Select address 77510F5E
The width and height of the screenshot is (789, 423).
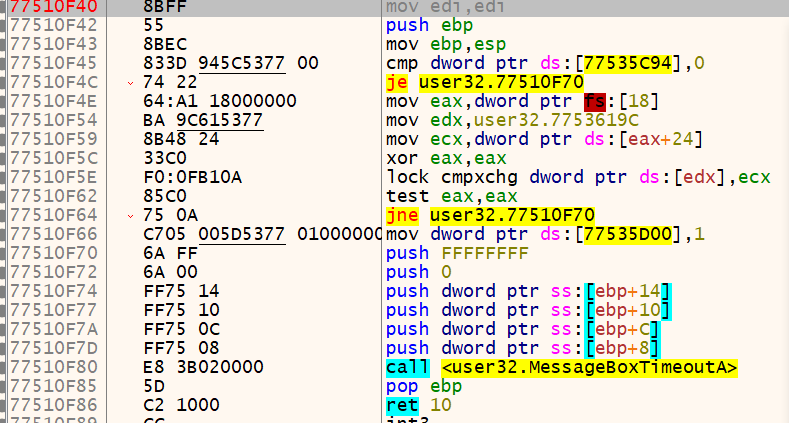pos(54,177)
